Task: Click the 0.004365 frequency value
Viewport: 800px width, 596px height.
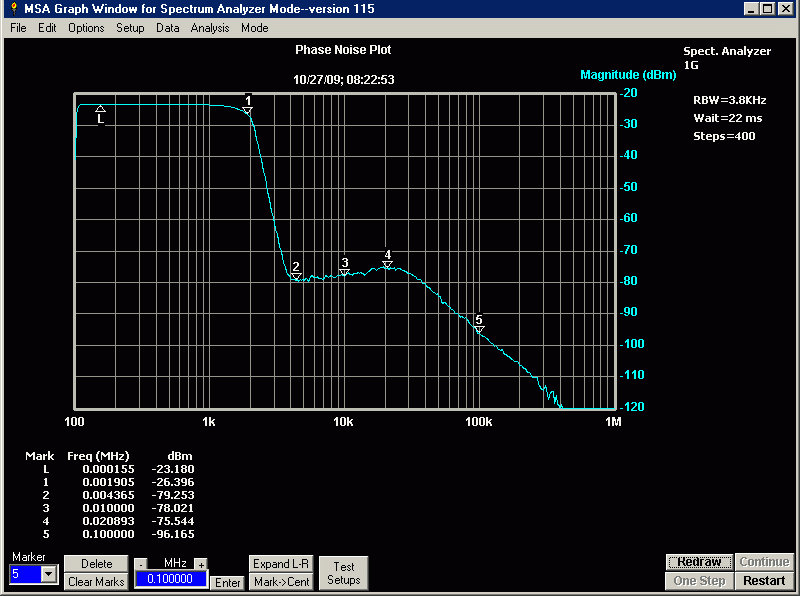Action: coord(108,495)
